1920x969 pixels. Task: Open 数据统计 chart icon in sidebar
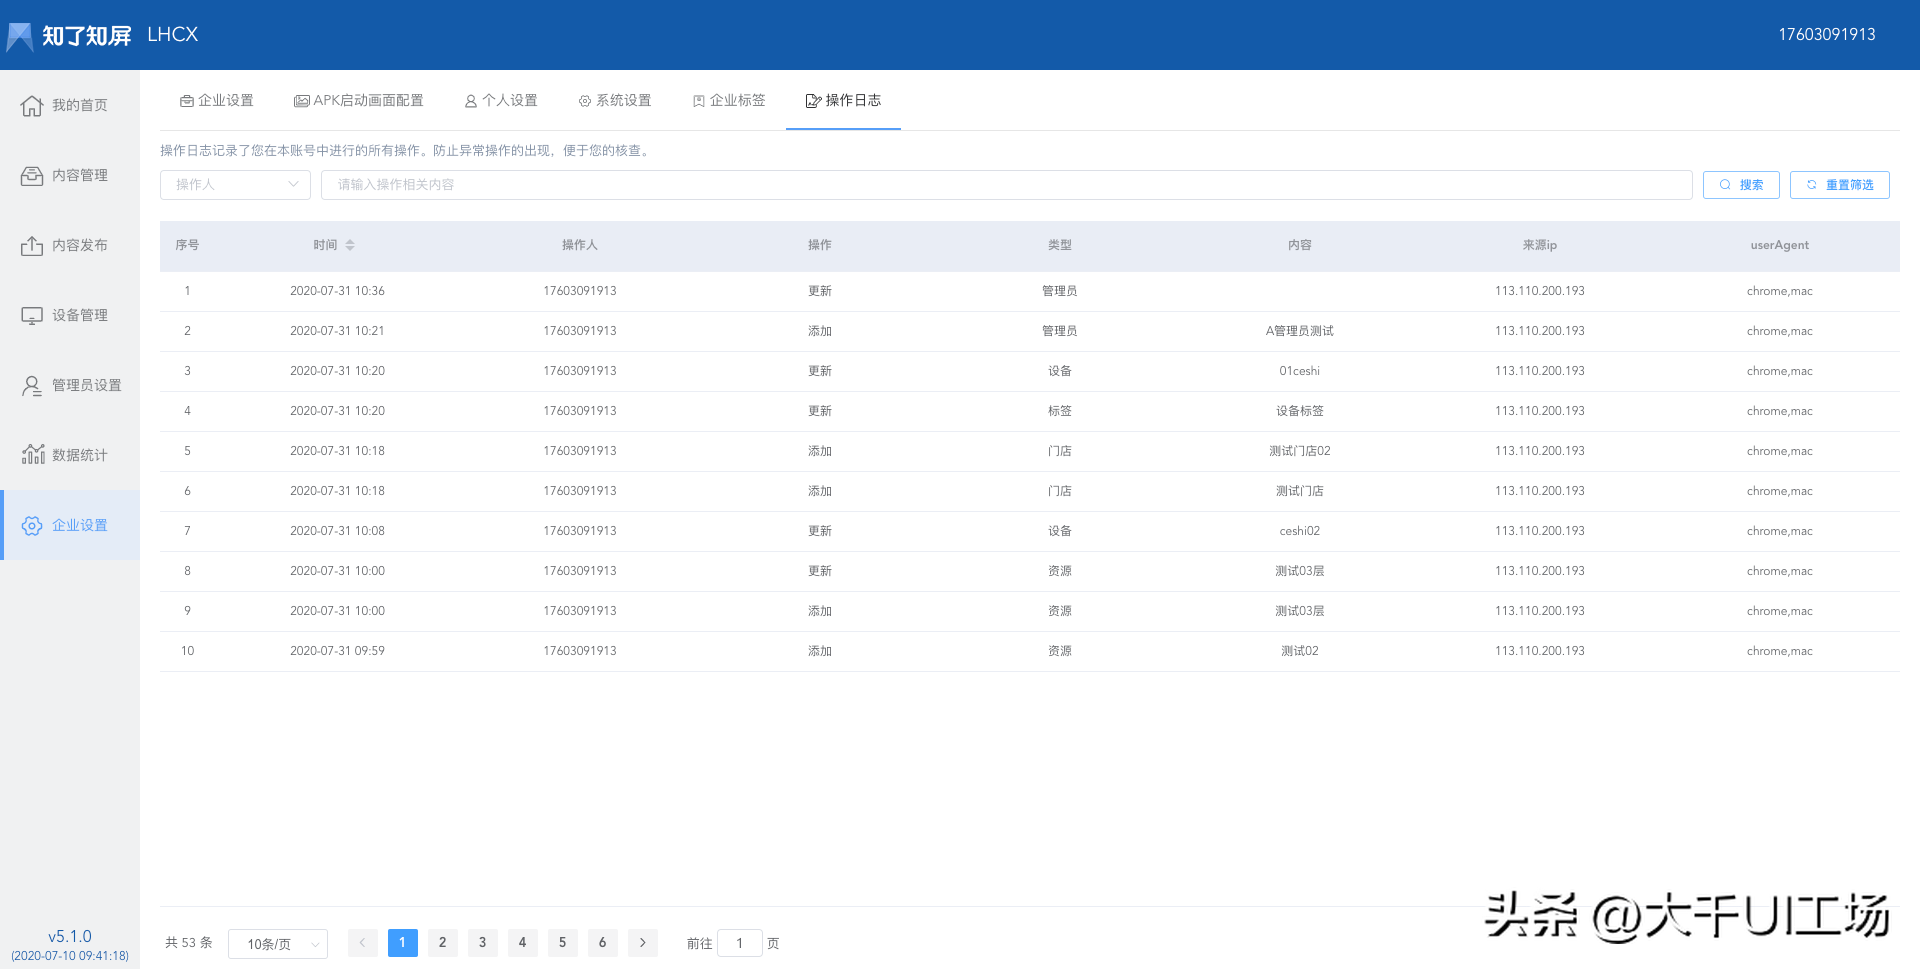point(33,454)
